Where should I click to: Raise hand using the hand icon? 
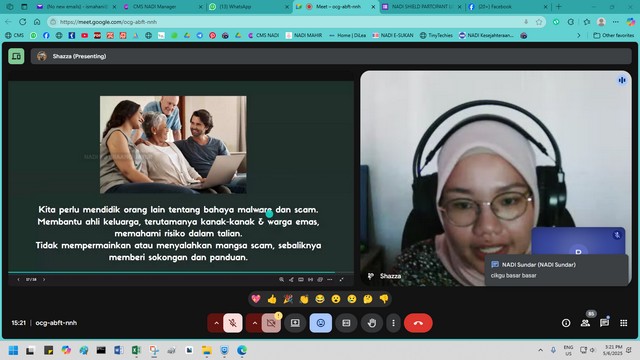pyautogui.click(x=371, y=323)
